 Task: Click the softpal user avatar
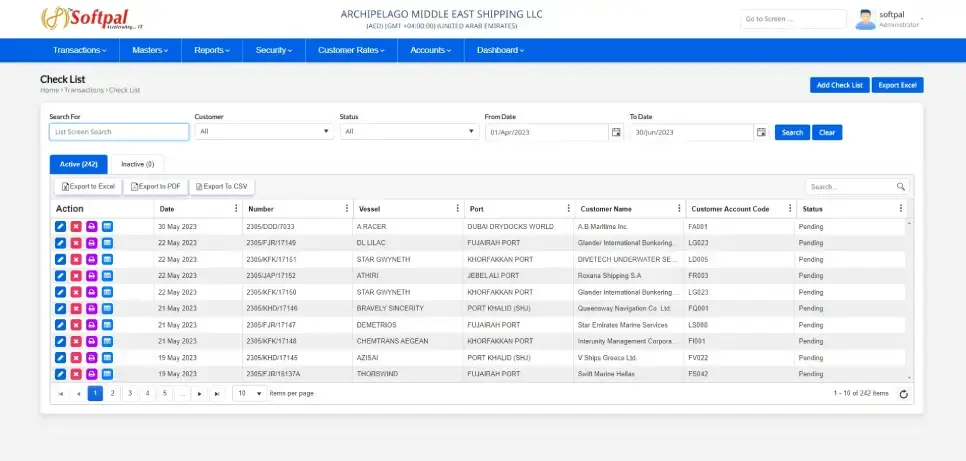point(865,19)
